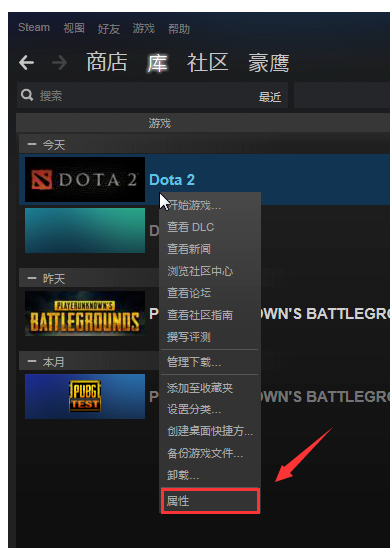Open the 豪鹰 profile tab

(269, 63)
